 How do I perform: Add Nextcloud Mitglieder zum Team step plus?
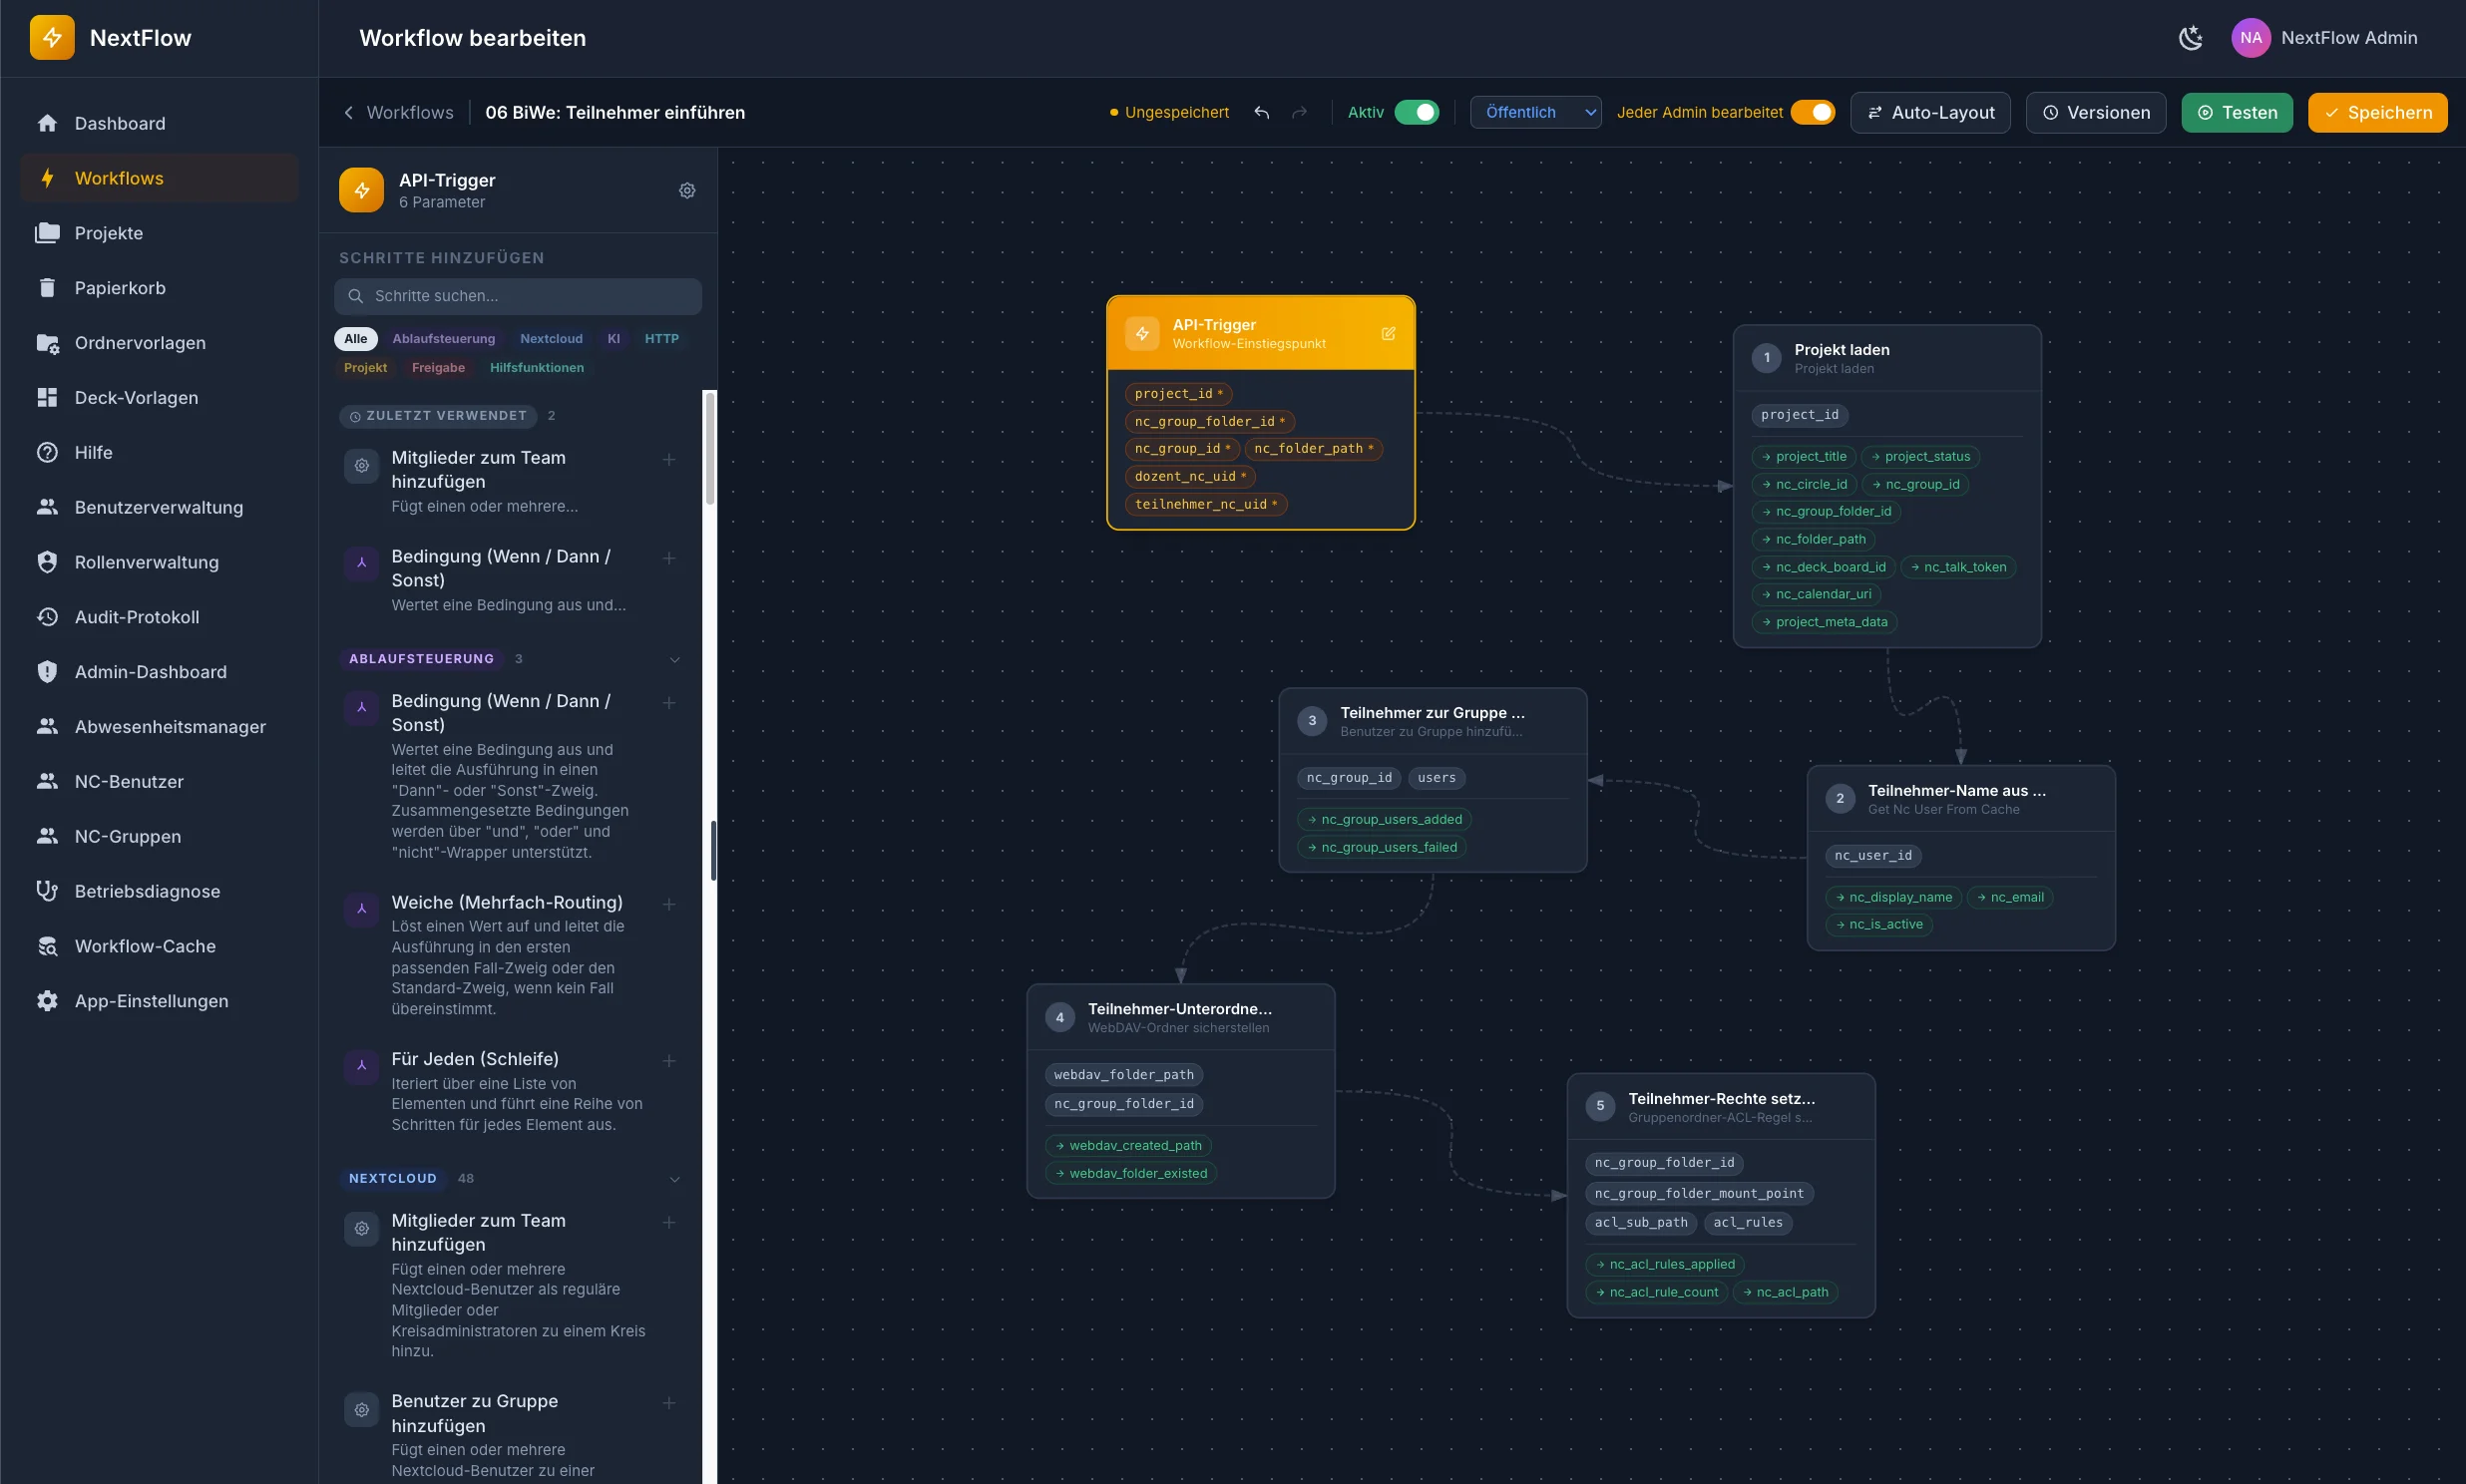point(669,1222)
